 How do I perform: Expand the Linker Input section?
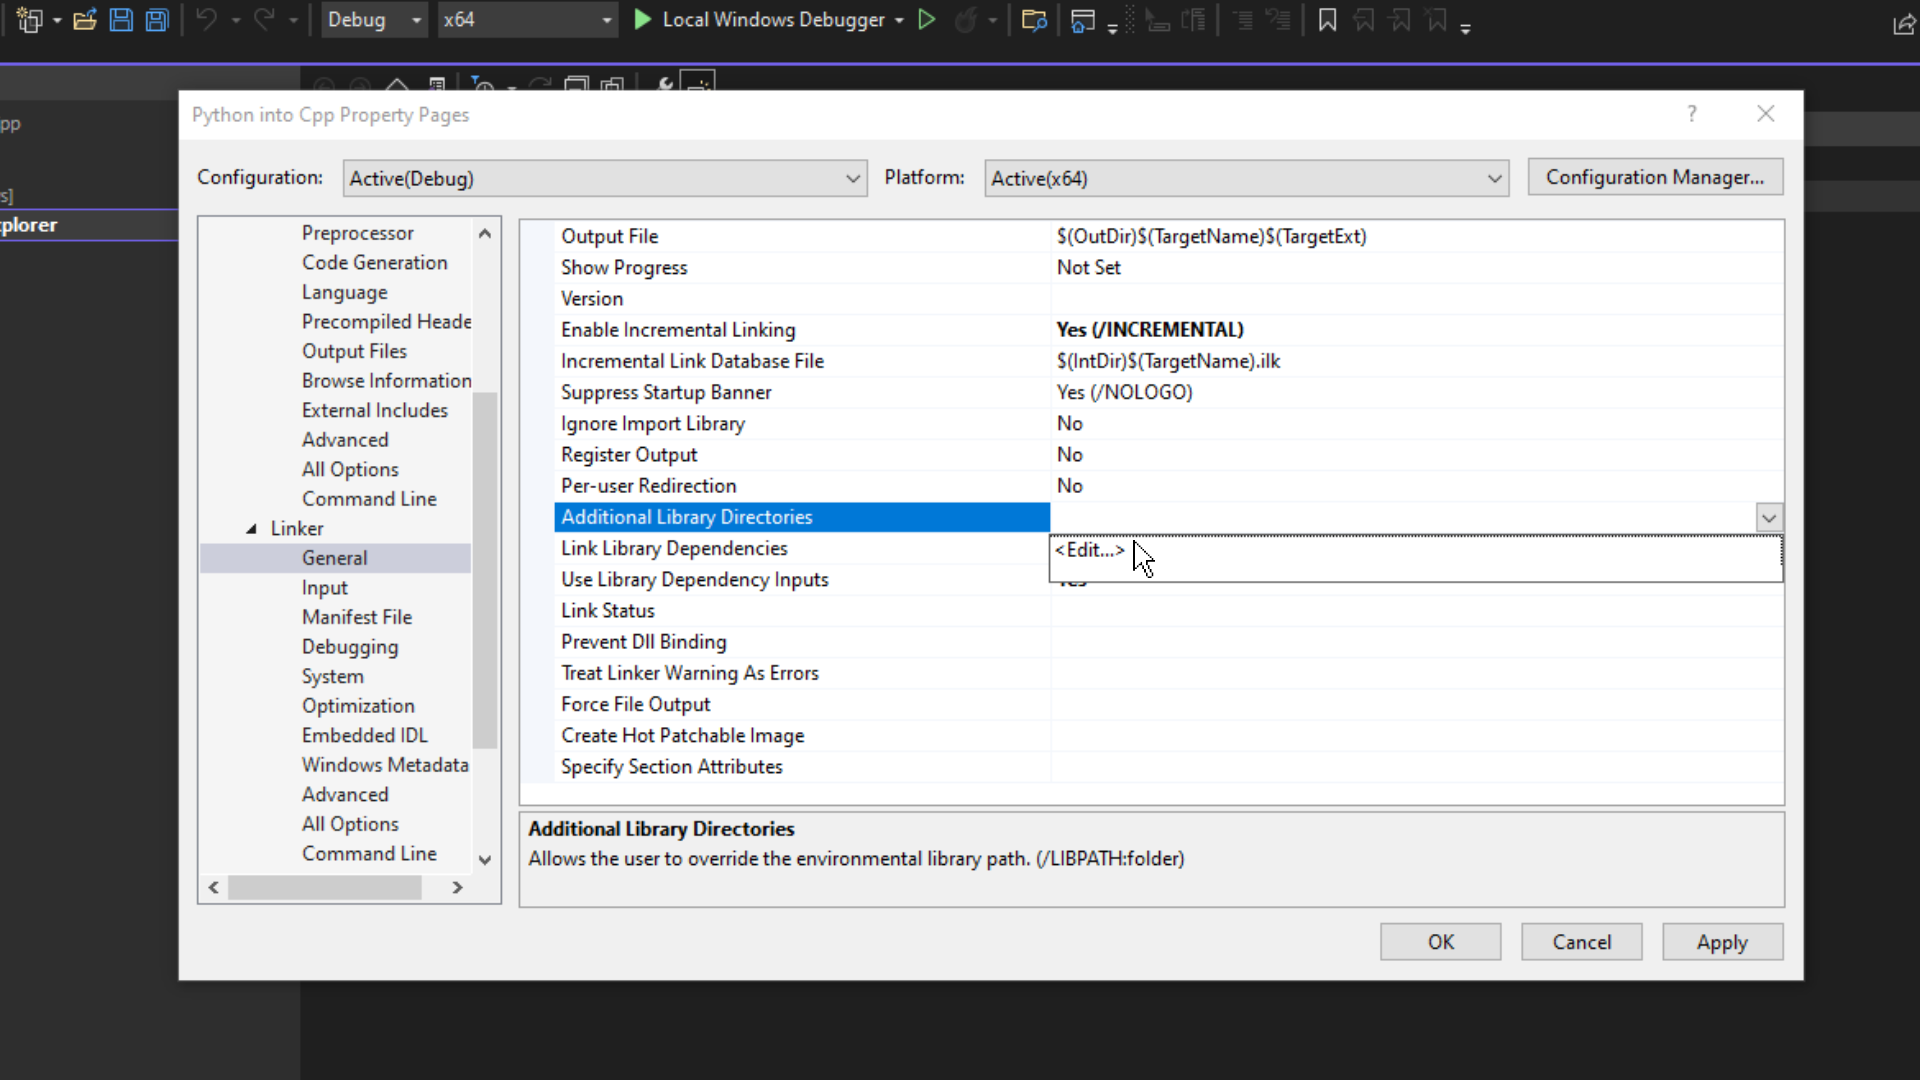coord(324,587)
